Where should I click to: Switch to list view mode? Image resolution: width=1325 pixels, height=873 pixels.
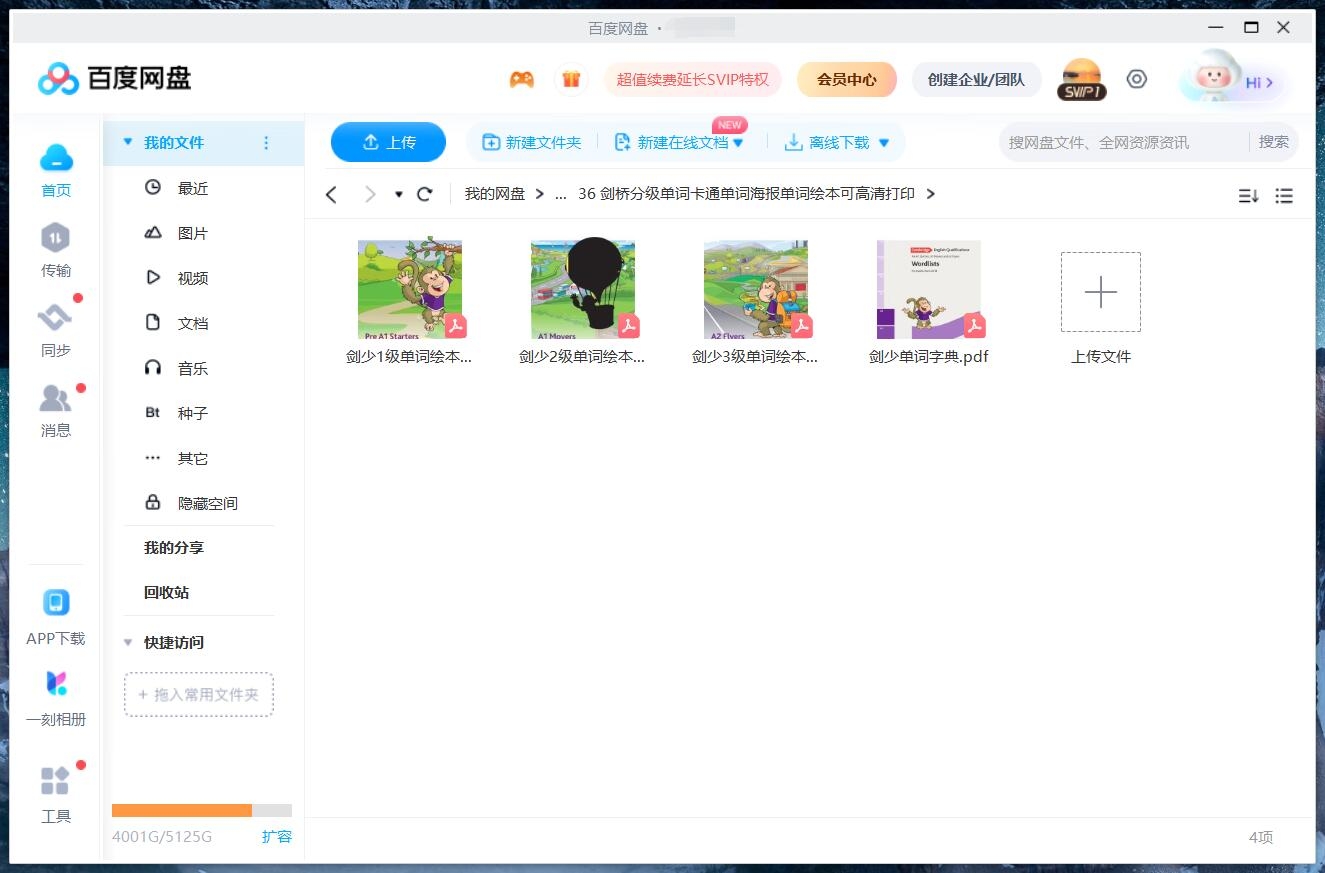[1284, 196]
